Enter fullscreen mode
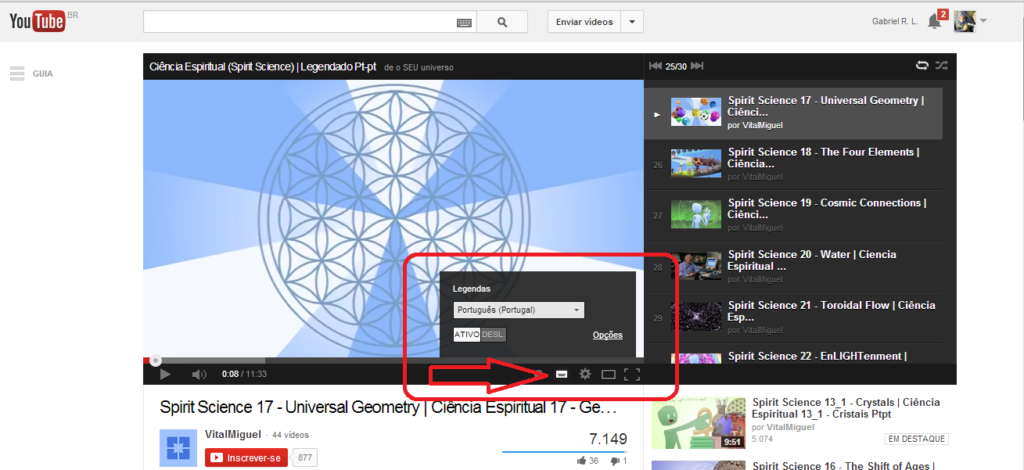Screen dimensions: 1024x470 pyautogui.click(x=632, y=374)
